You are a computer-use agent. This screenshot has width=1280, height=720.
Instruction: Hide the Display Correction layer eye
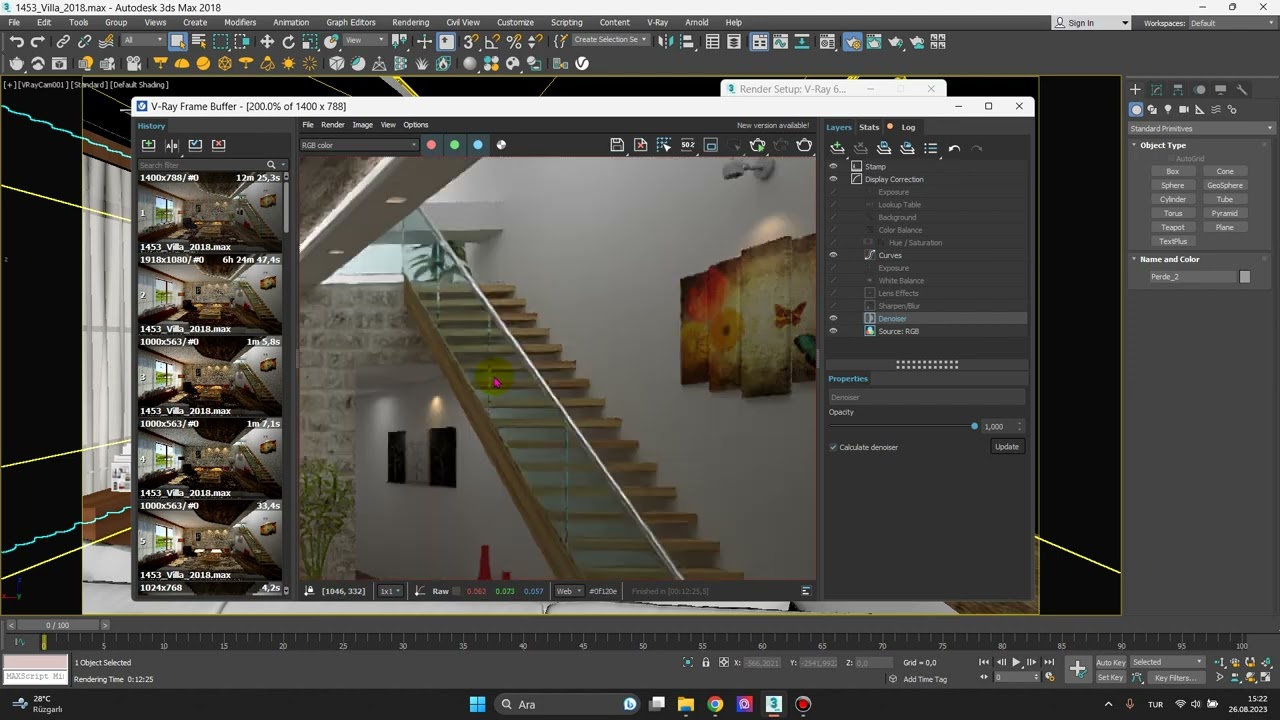coord(833,179)
